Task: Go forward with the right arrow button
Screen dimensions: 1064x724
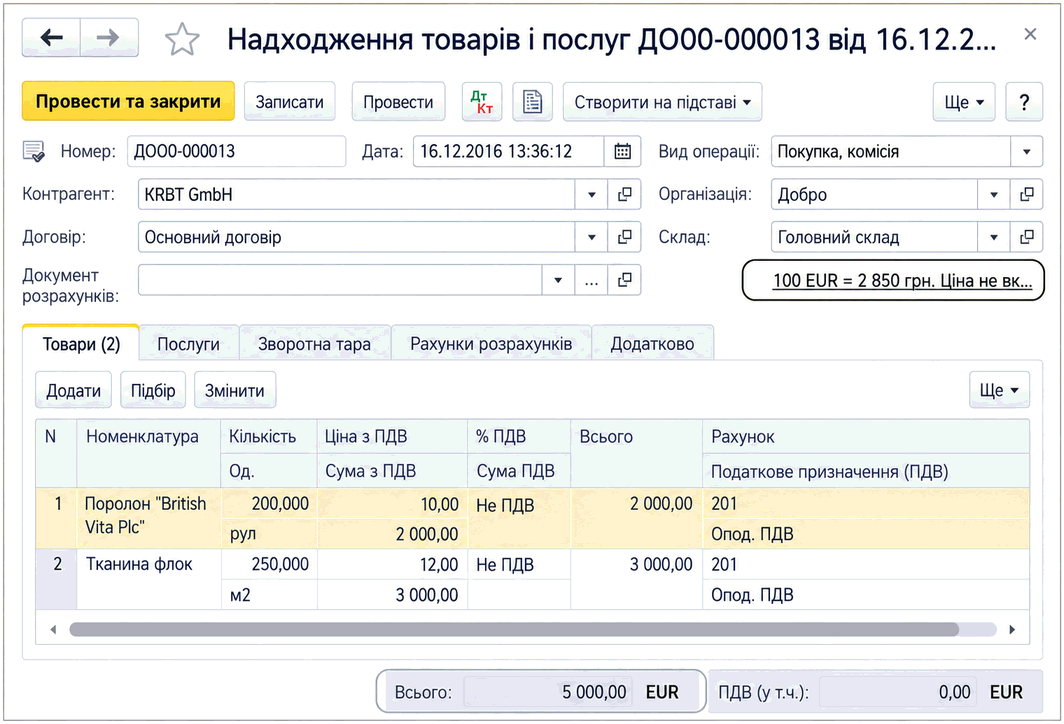Action: tap(109, 38)
